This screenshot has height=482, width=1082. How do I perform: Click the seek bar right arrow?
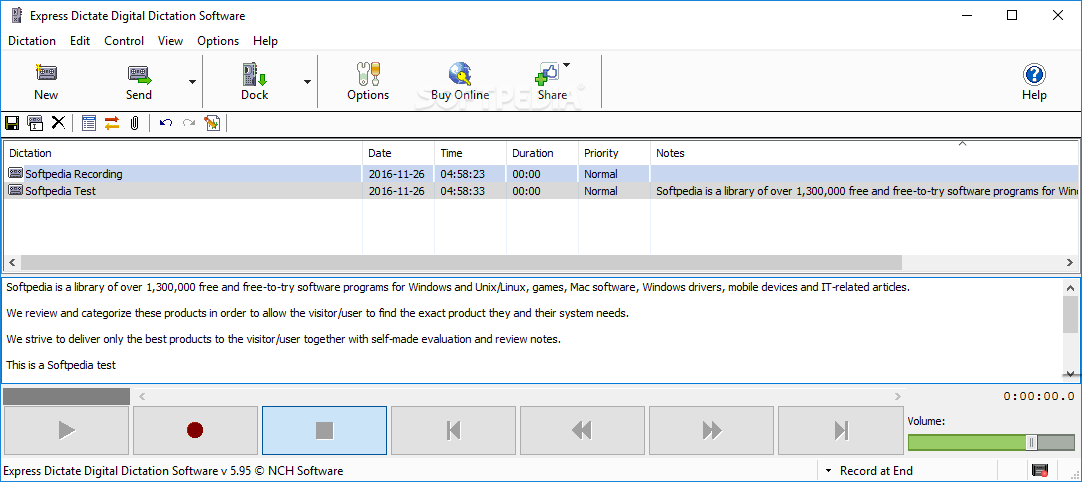click(897, 396)
